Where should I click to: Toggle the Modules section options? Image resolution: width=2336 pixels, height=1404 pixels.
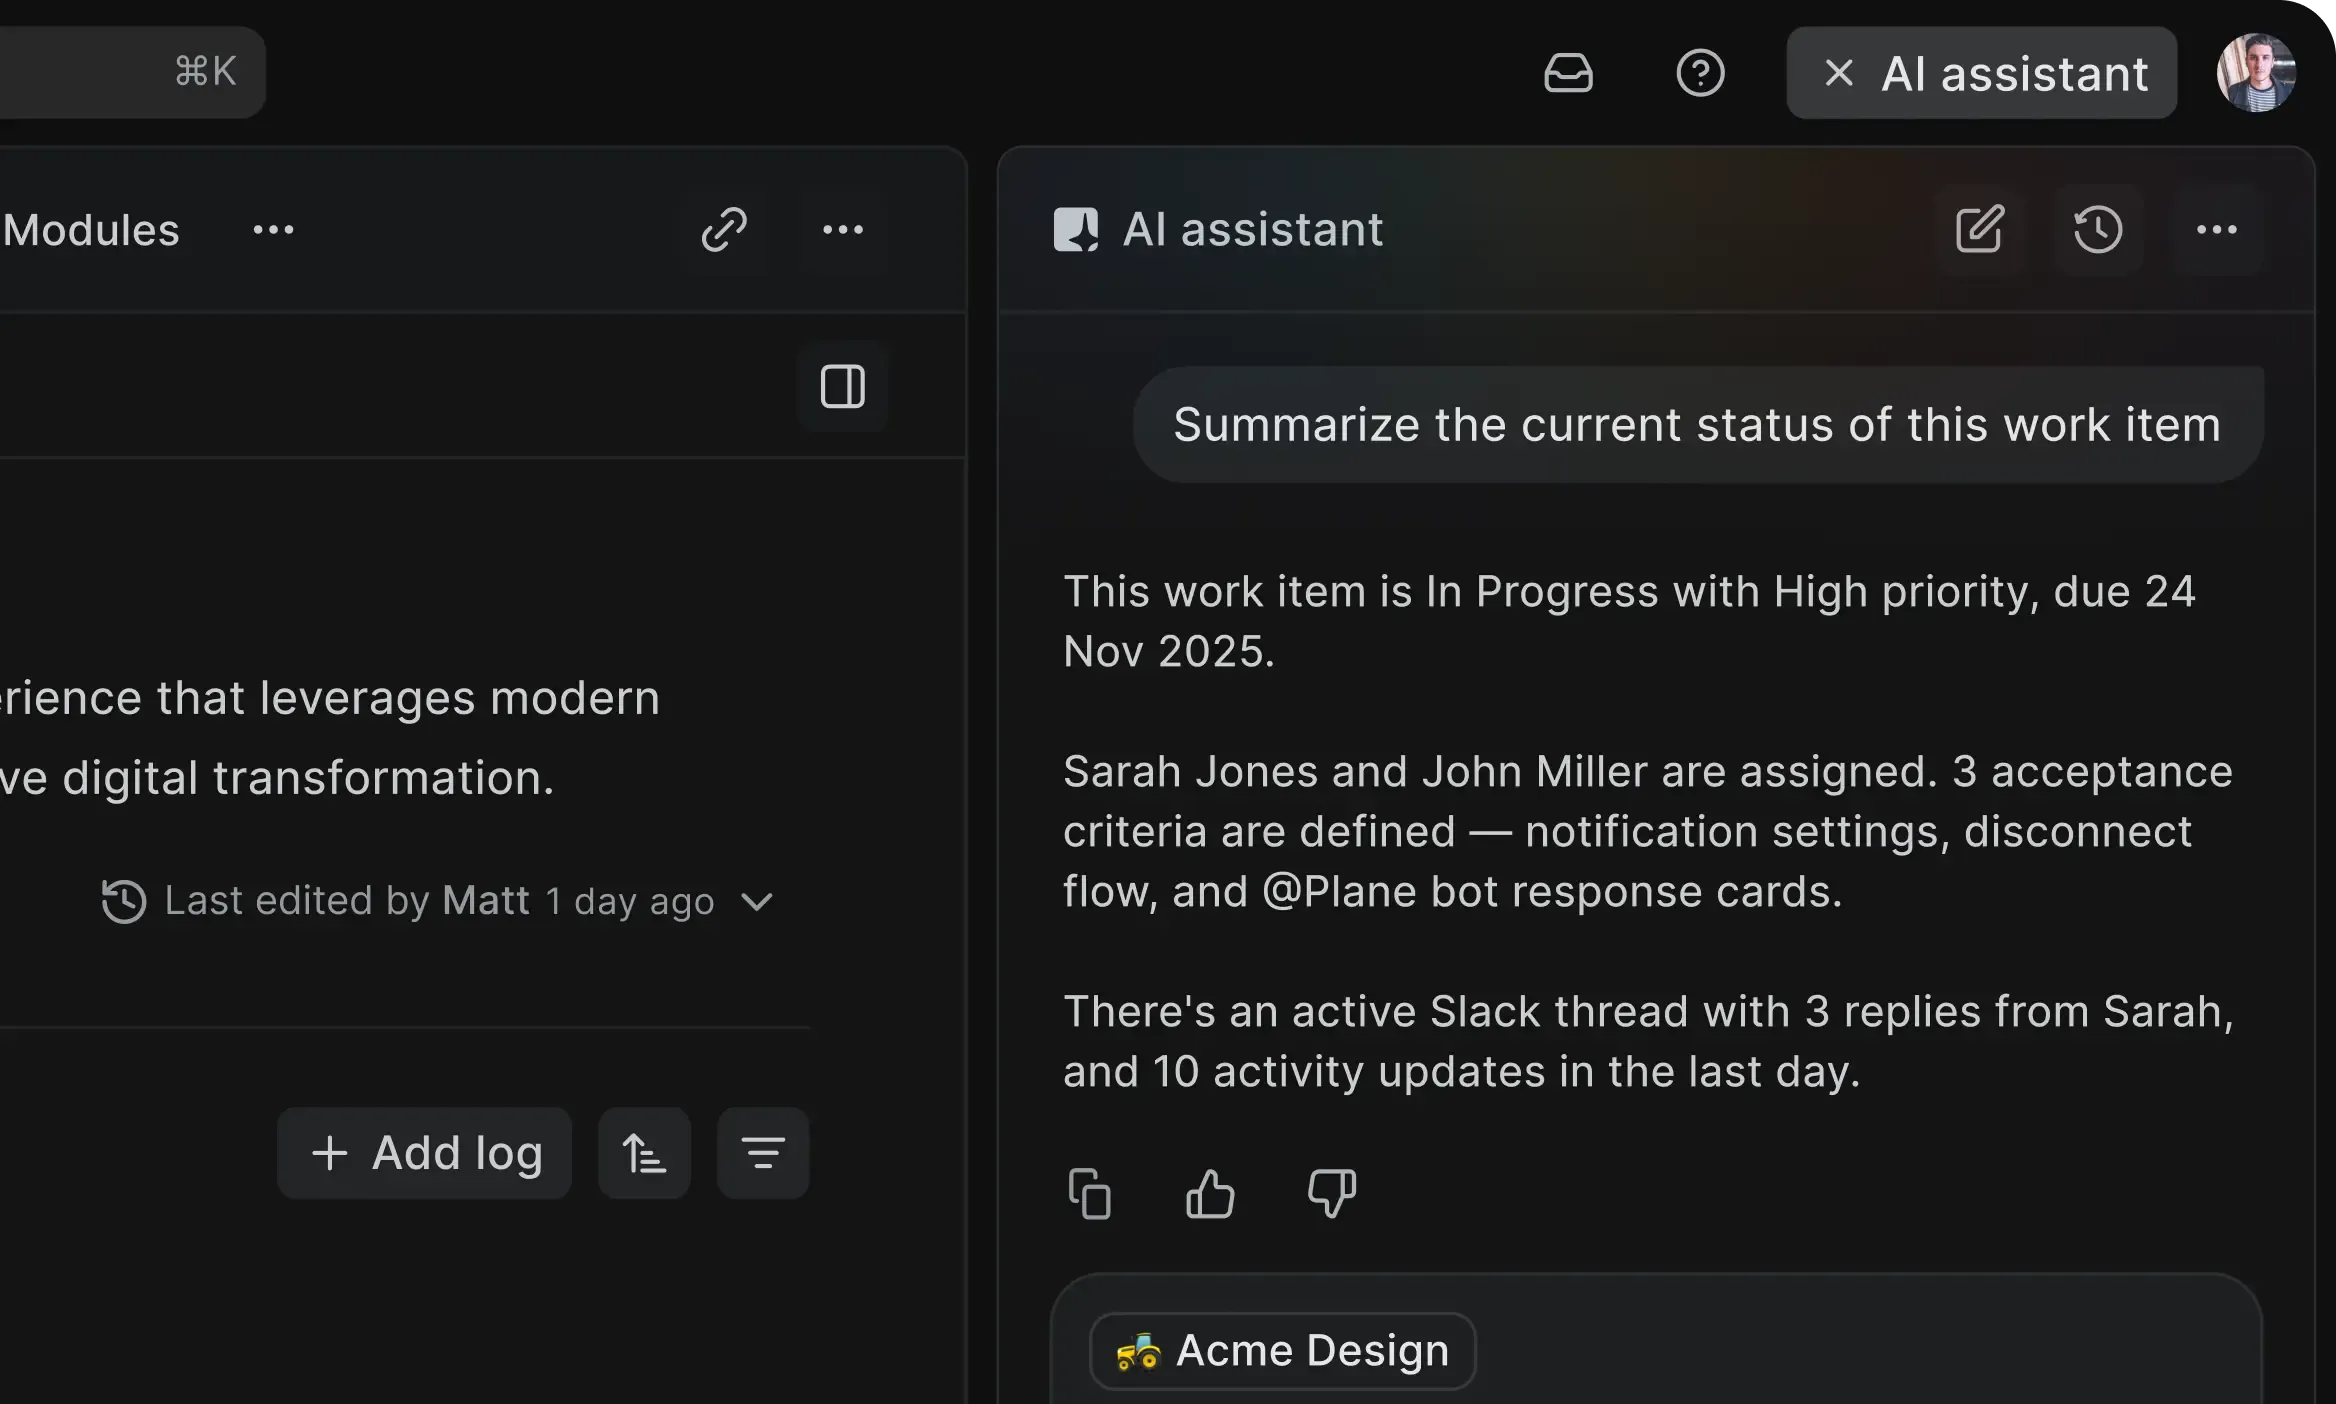[x=272, y=229]
